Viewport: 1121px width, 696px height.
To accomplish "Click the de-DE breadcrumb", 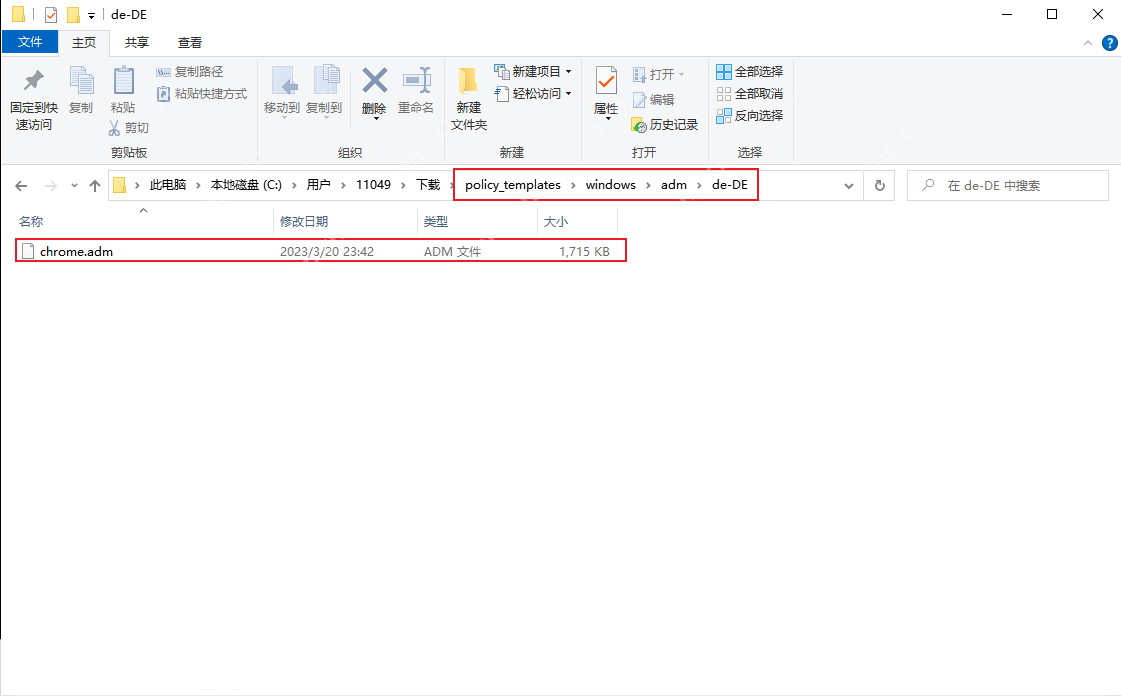I will pos(730,185).
